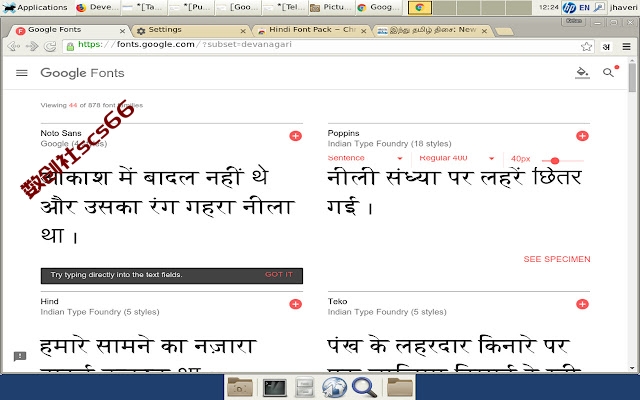Launch the web browser globe dock icon
The width and height of the screenshot is (640, 400).
334,387
